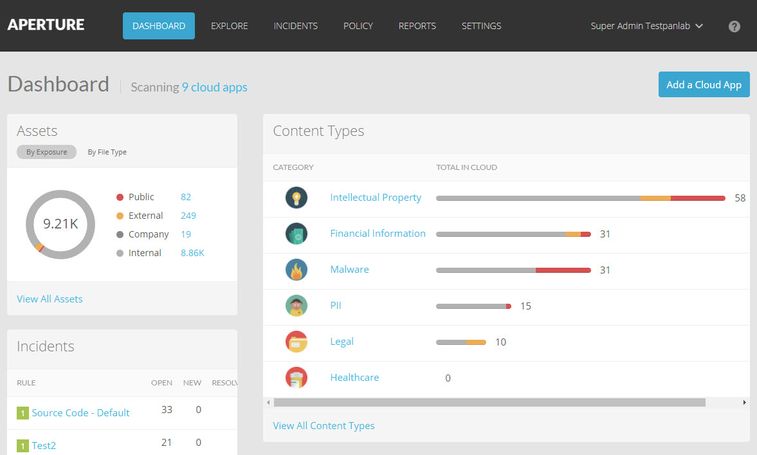Click the CATEGORY column header
The image size is (757, 455).
pyautogui.click(x=293, y=168)
